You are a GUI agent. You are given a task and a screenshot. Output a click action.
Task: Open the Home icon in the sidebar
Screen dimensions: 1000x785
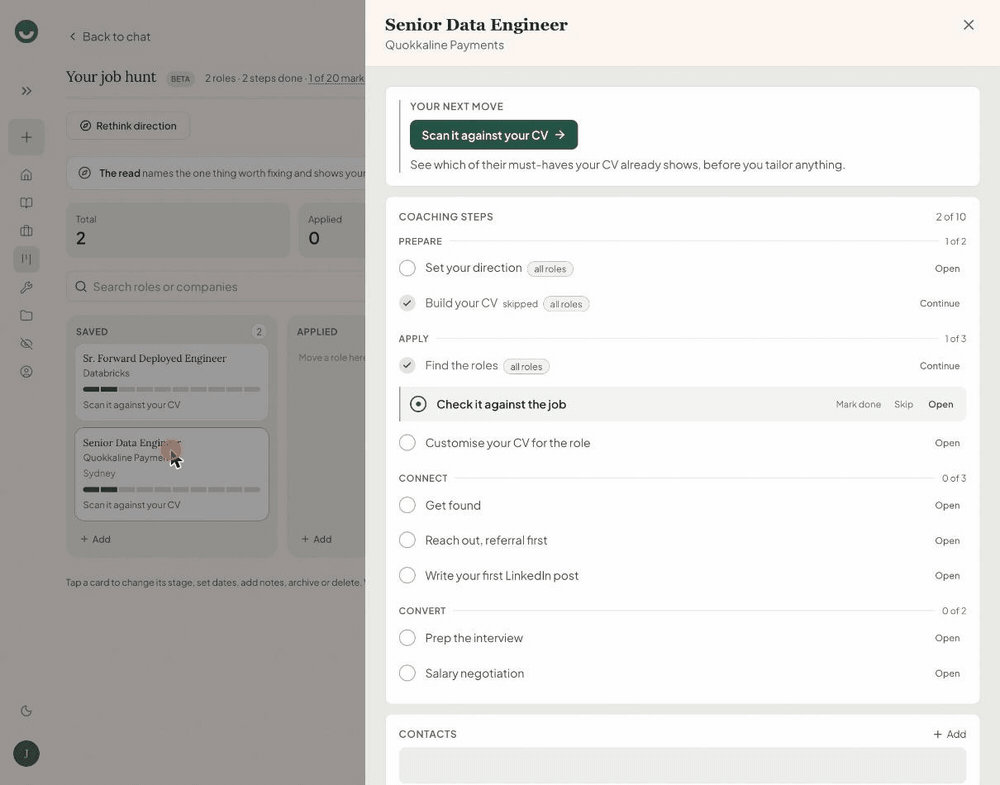tap(26, 175)
